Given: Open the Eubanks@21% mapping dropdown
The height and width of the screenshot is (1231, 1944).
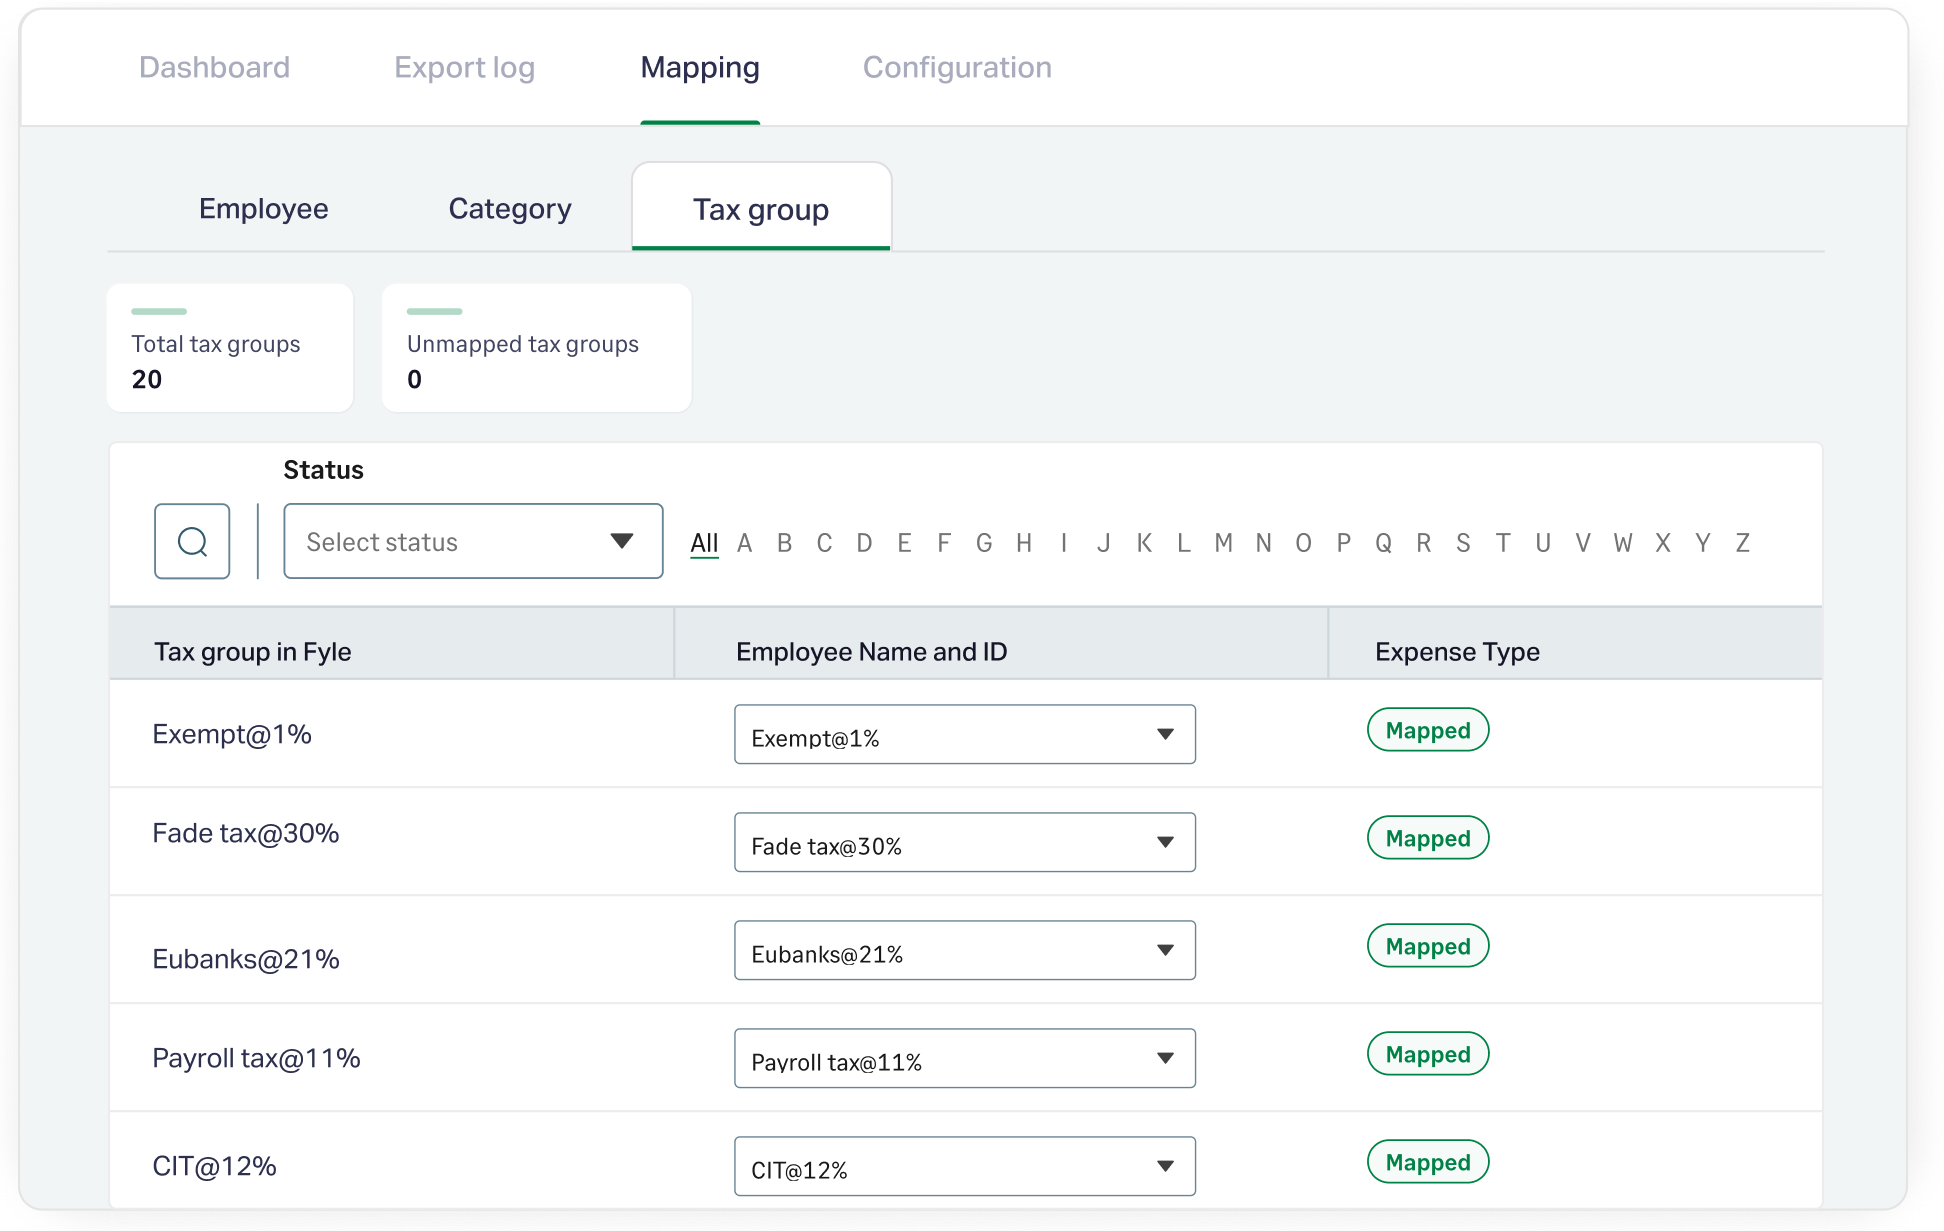Looking at the screenshot, I should point(964,951).
